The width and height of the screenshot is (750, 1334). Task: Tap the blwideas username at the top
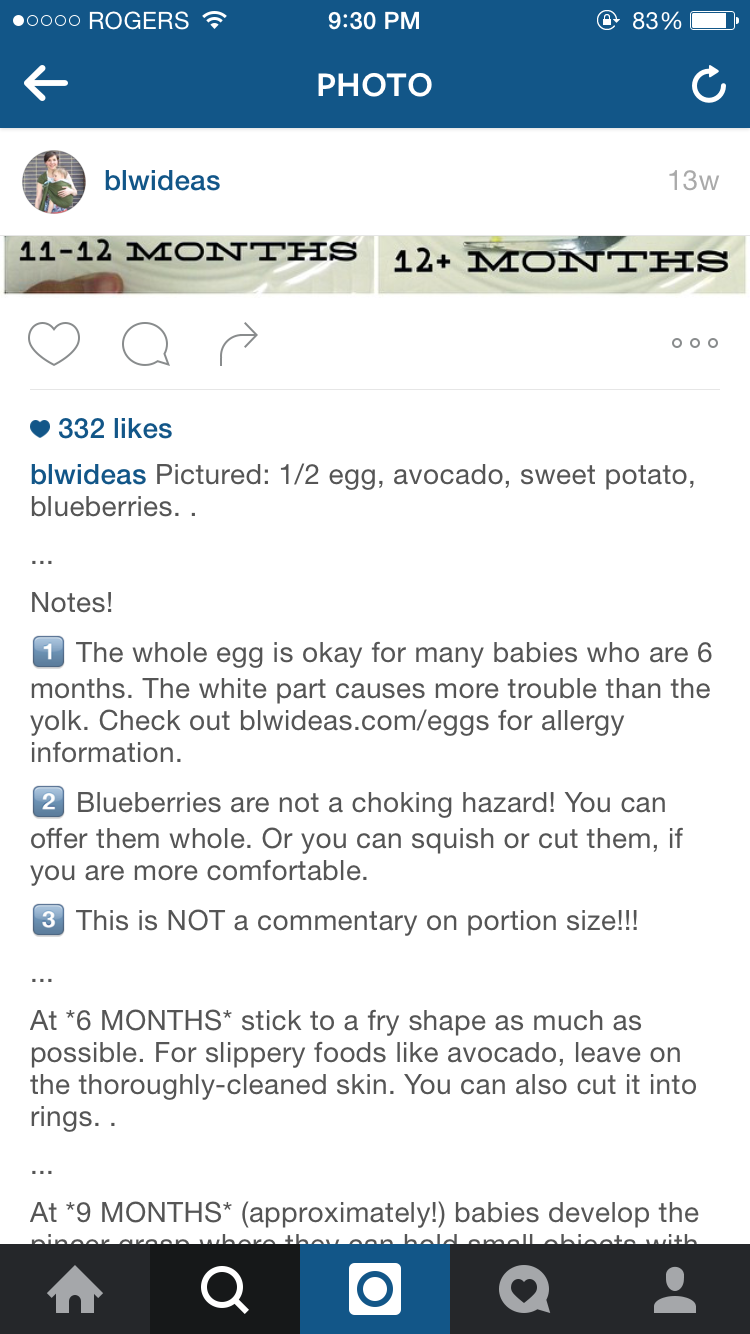tap(162, 181)
